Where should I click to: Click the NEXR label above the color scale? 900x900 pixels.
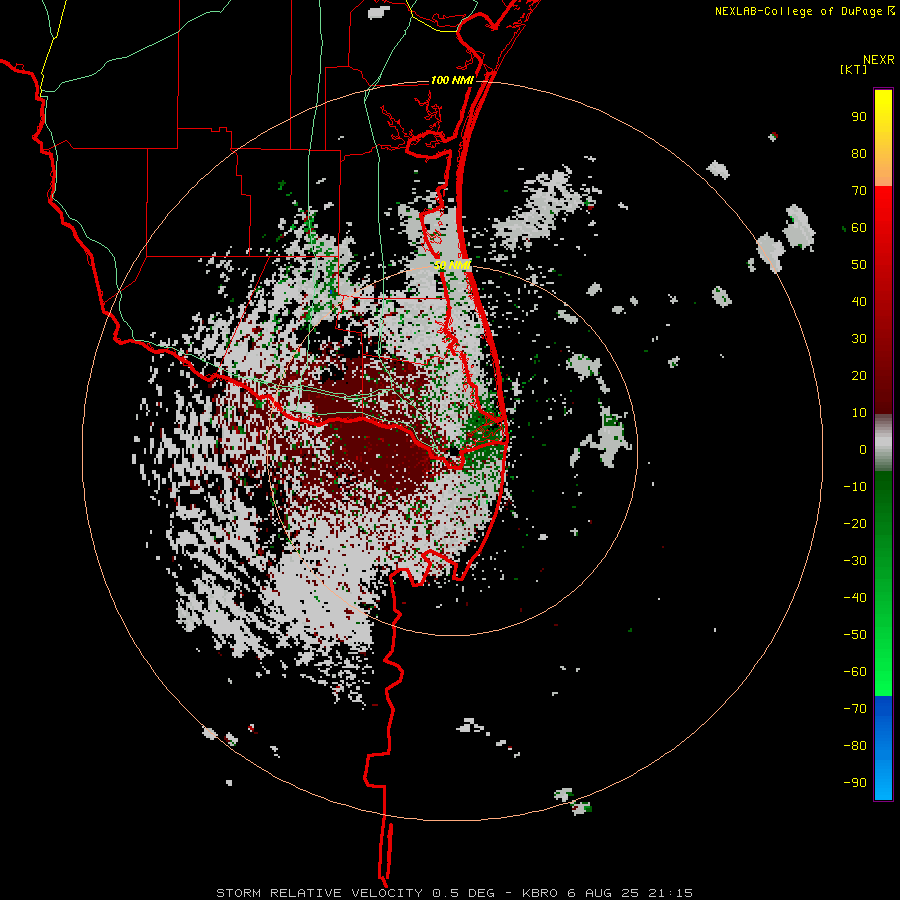point(879,60)
